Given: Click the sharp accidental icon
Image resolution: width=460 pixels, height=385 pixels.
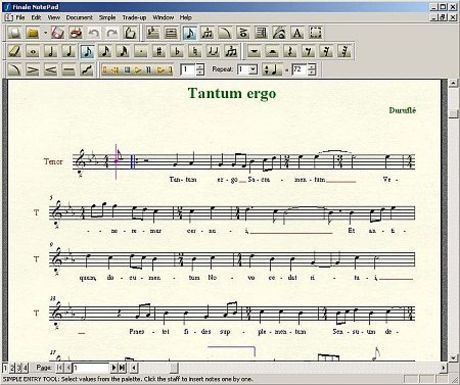Looking at the screenshot, I should pos(159,51).
